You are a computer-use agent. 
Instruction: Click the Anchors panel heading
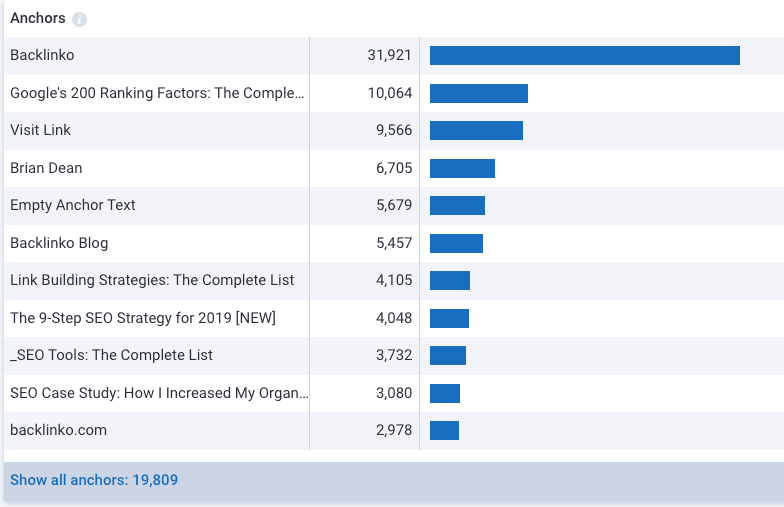click(38, 18)
